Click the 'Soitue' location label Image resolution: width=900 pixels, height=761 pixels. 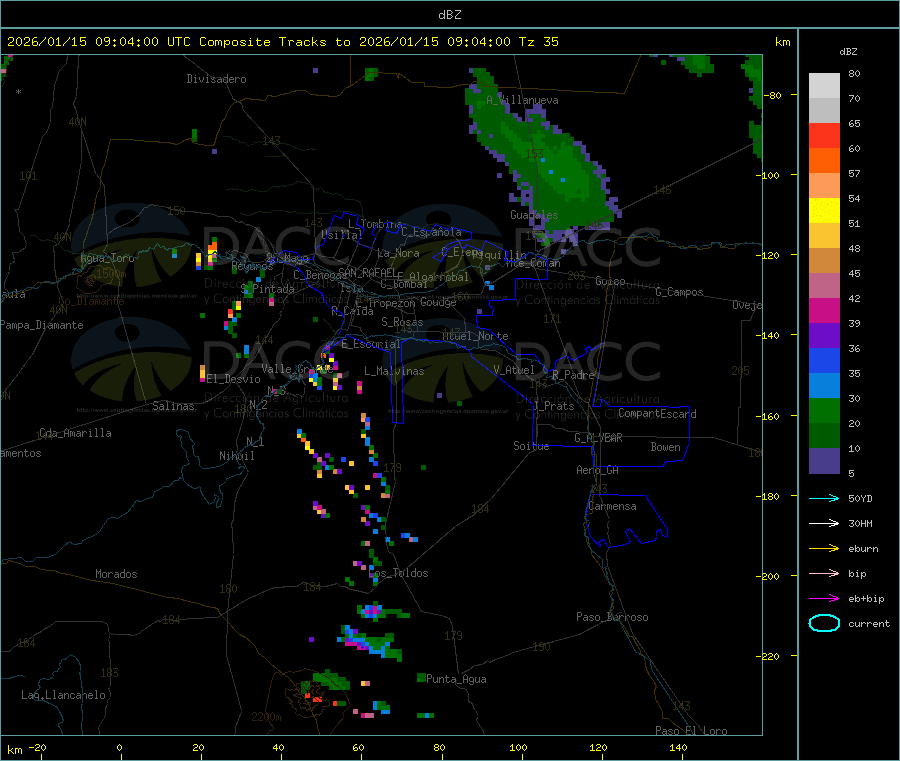click(532, 446)
